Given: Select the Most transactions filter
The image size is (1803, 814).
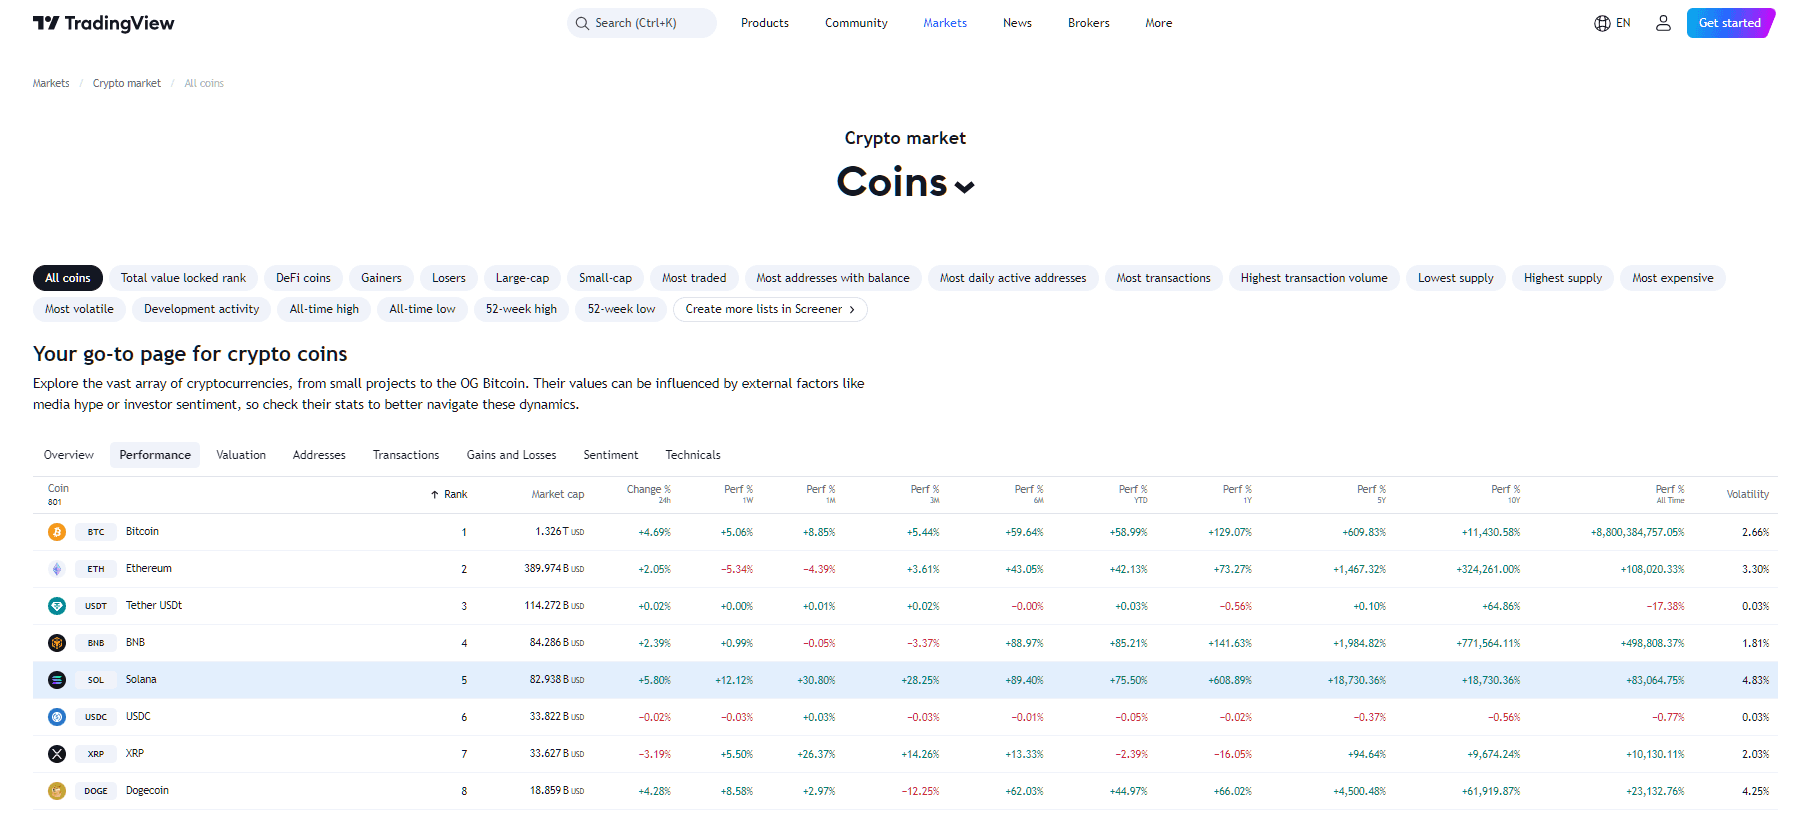Looking at the screenshot, I should click(x=1163, y=278).
